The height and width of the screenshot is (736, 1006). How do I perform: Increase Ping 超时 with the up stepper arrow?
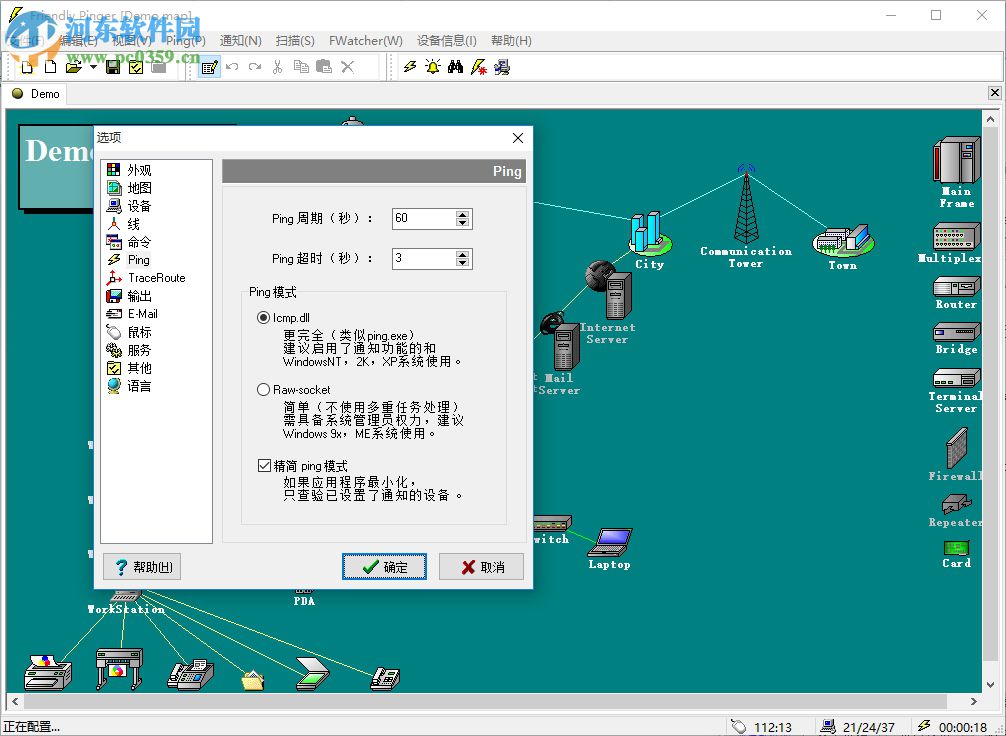463,254
